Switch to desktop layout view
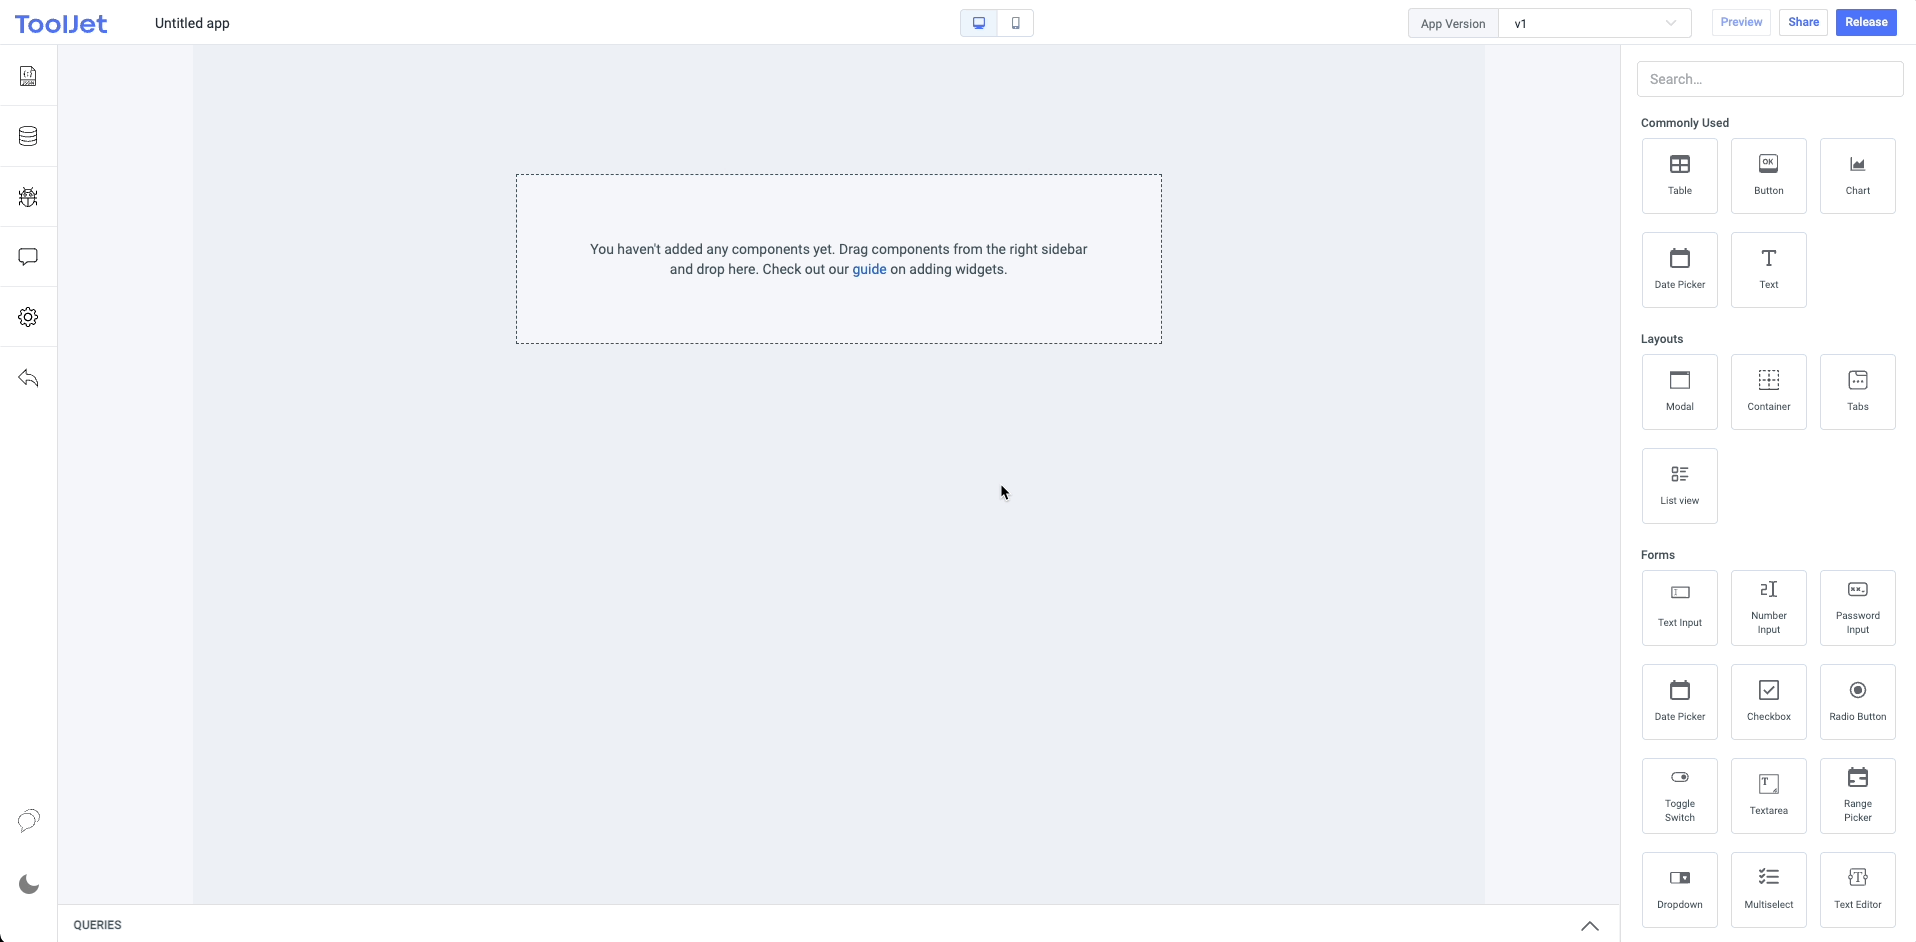This screenshot has width=1916, height=942. point(979,23)
